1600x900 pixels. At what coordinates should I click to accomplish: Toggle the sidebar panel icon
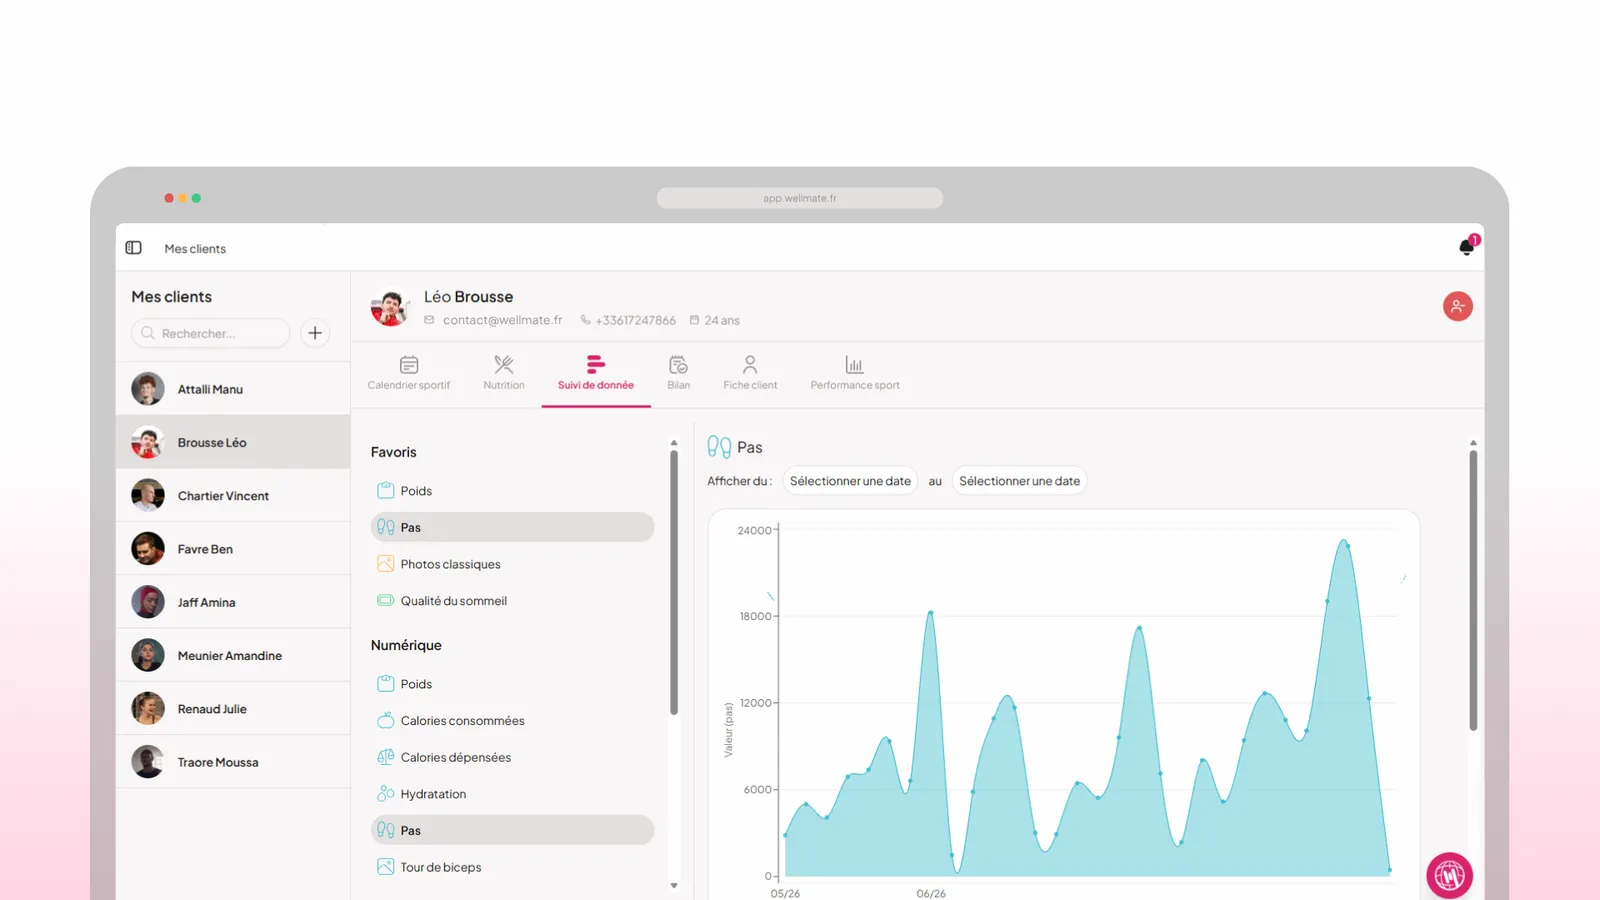pos(133,248)
